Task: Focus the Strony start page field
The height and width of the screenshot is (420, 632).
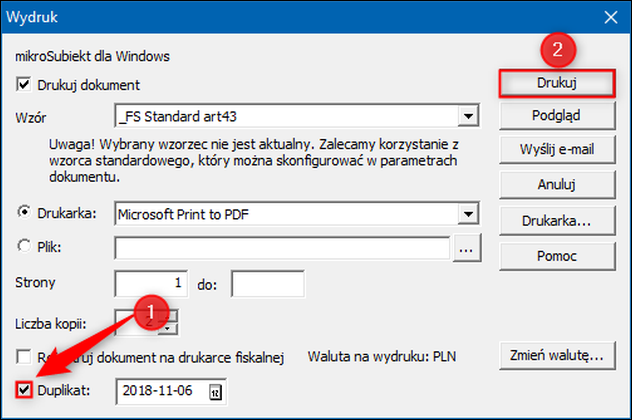Action: click(151, 284)
